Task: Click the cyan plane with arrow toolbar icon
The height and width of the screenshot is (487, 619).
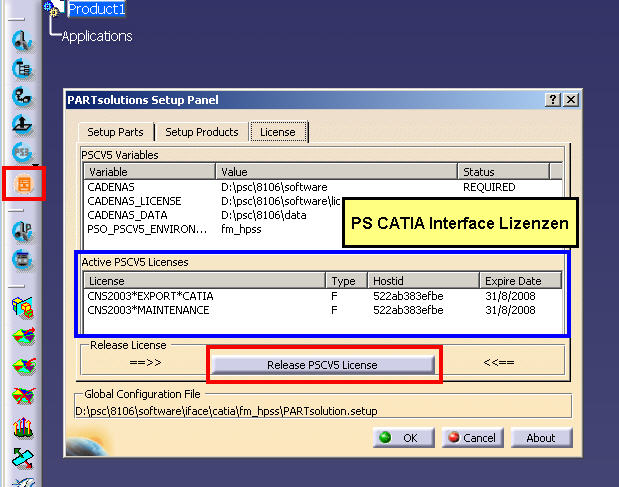Action: coord(23,458)
